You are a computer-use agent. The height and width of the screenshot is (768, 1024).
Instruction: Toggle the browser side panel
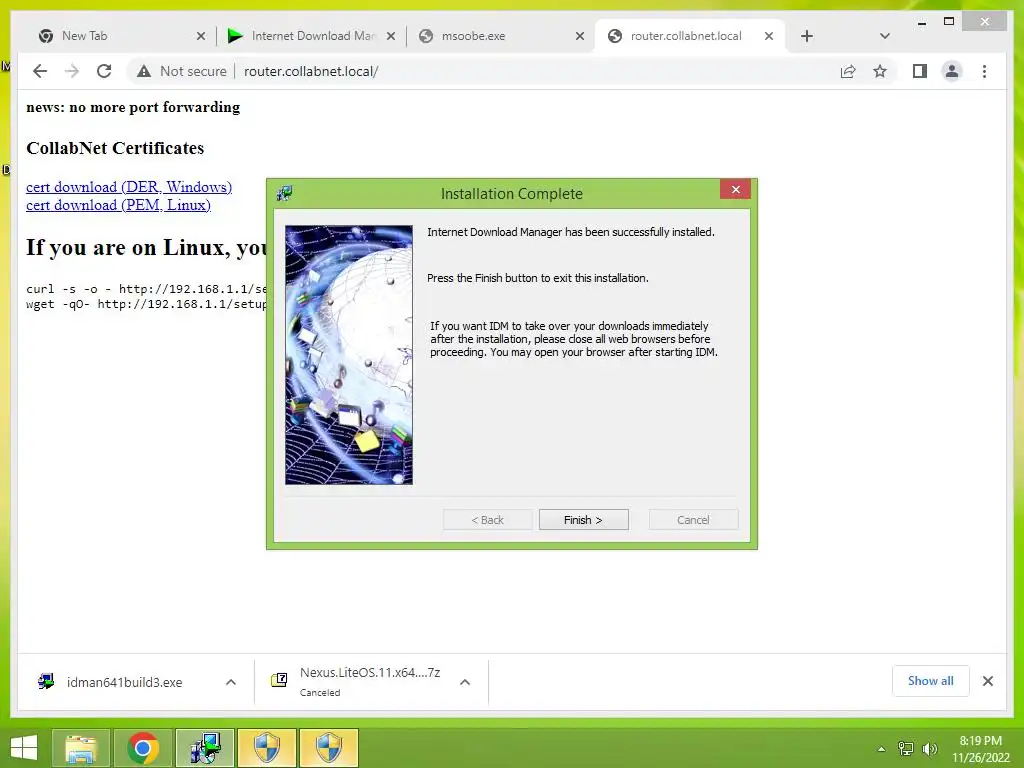920,71
